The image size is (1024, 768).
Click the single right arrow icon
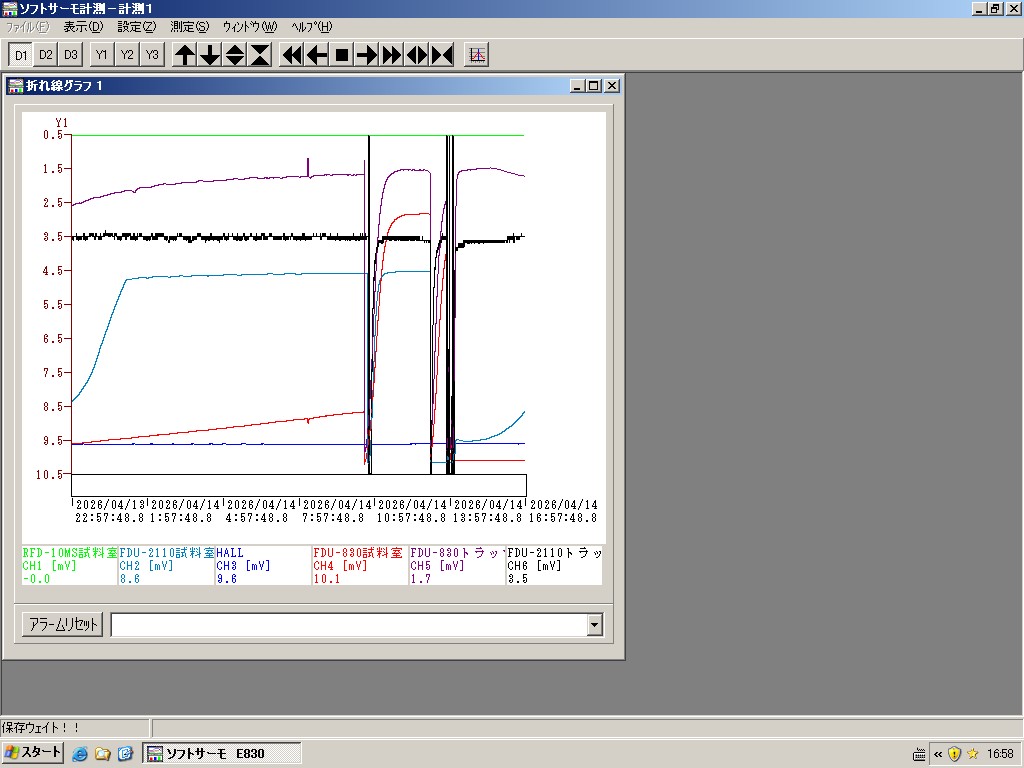point(367,55)
